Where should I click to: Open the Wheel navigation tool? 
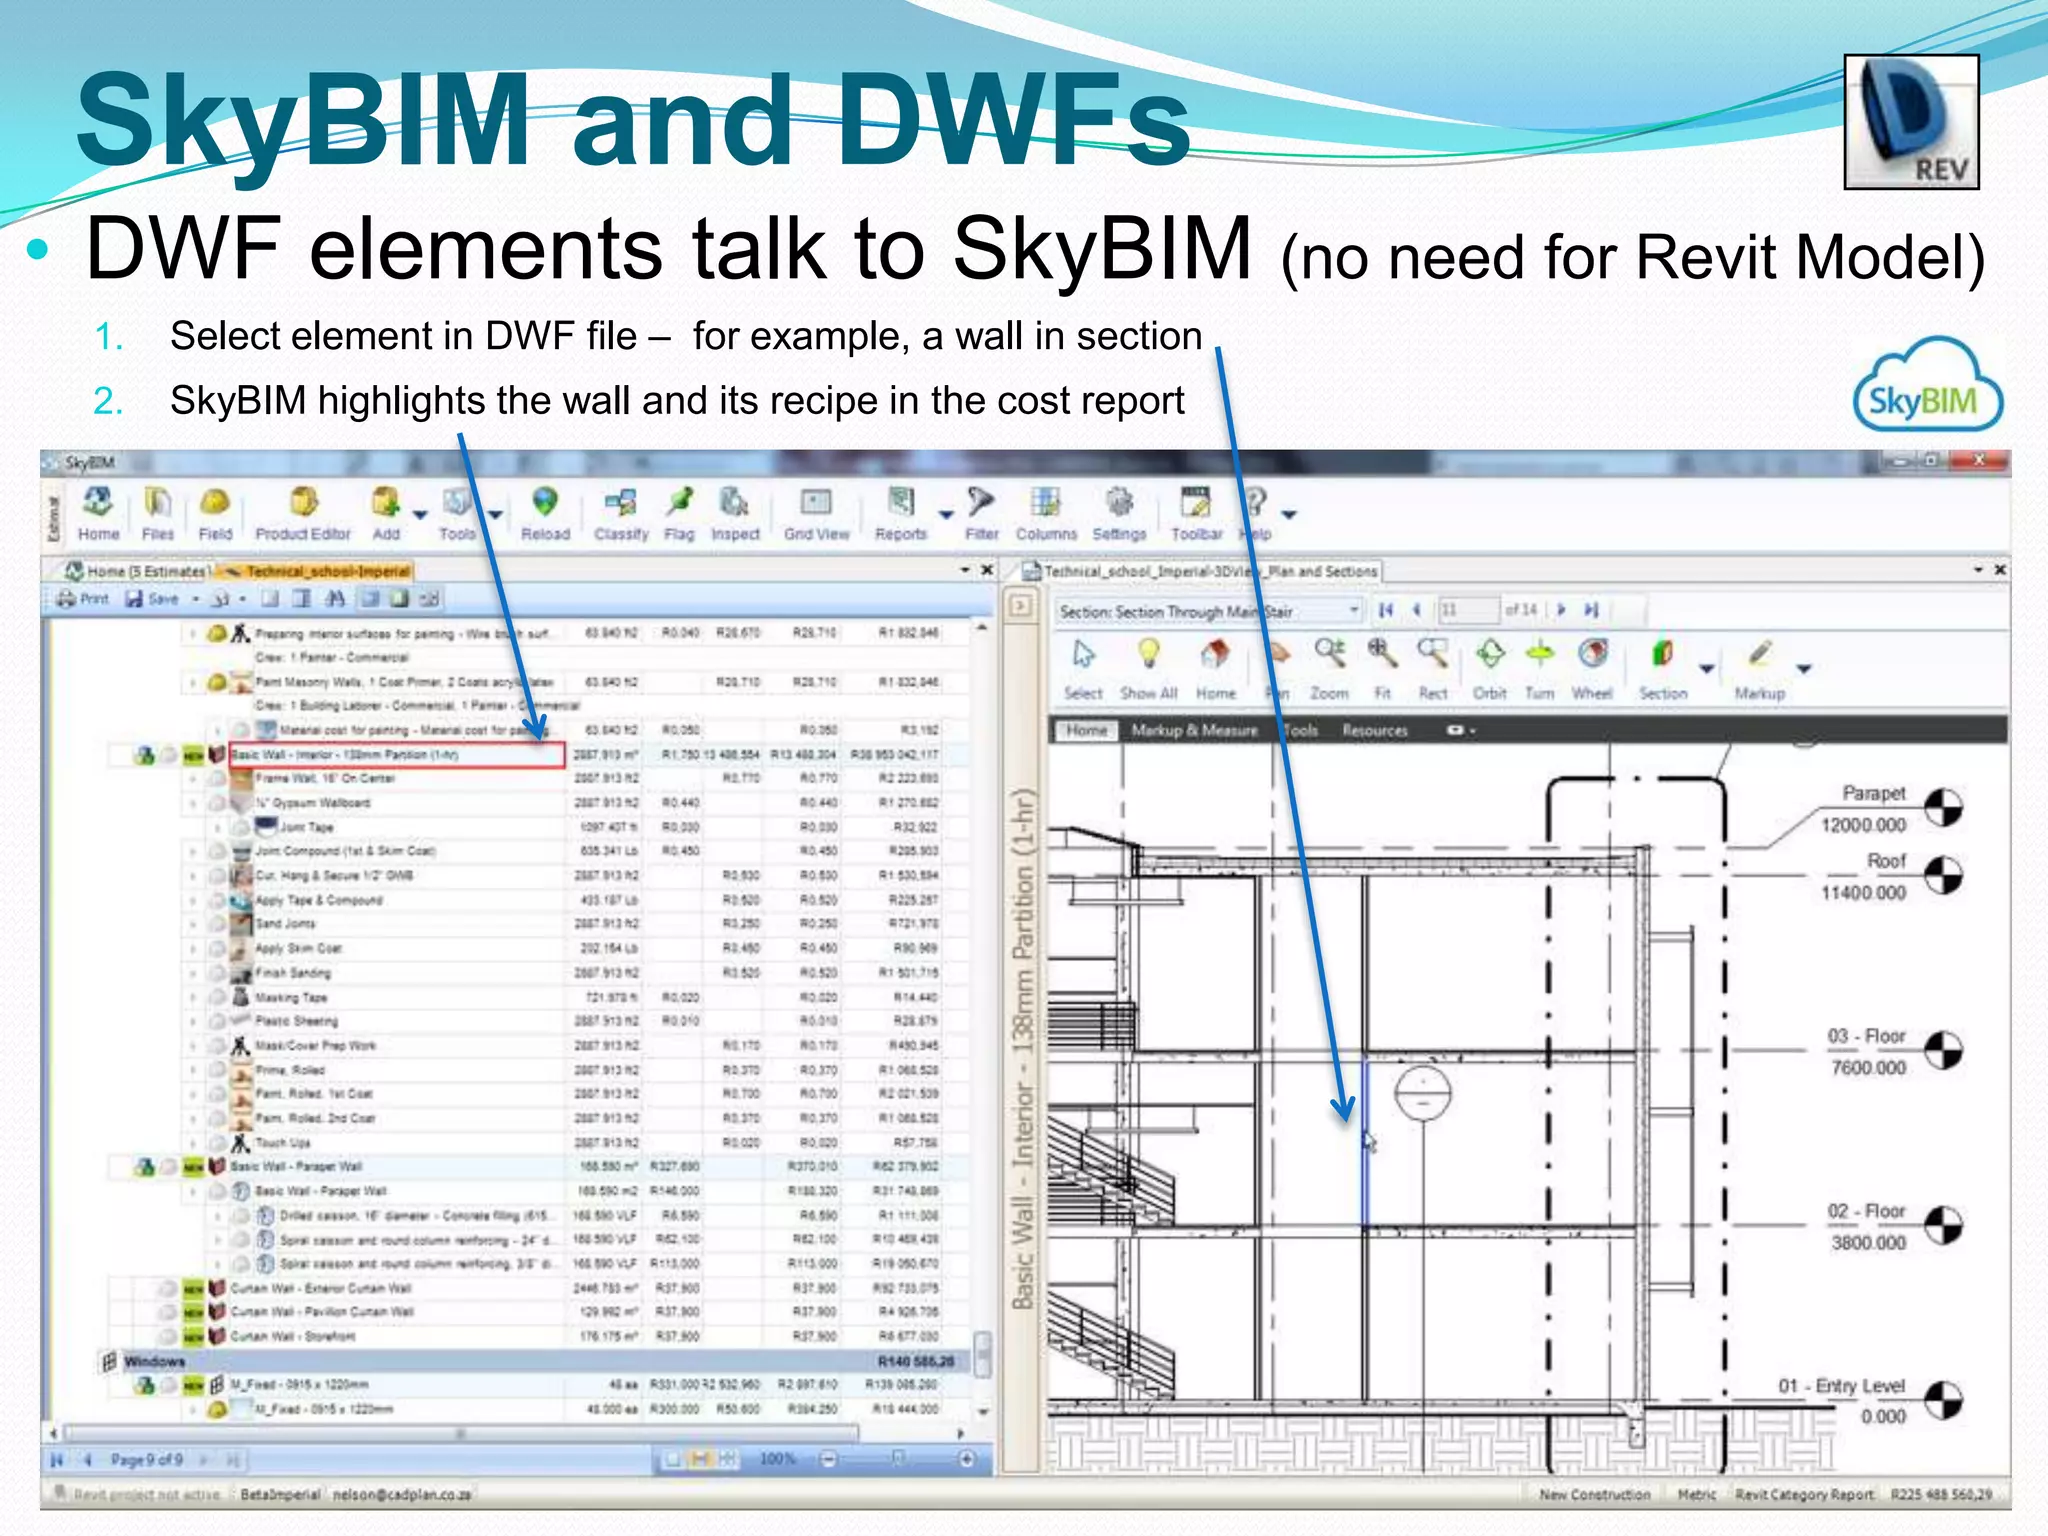(x=1592, y=670)
